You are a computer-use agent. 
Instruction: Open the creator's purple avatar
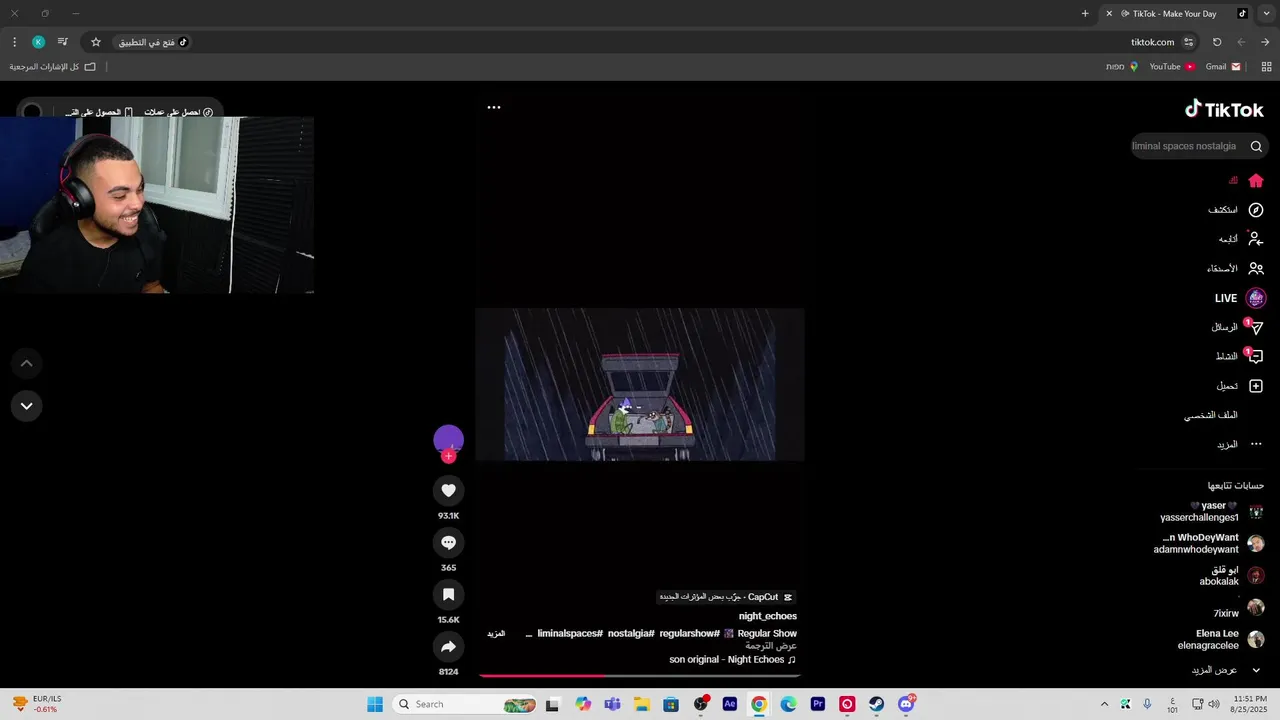point(448,439)
